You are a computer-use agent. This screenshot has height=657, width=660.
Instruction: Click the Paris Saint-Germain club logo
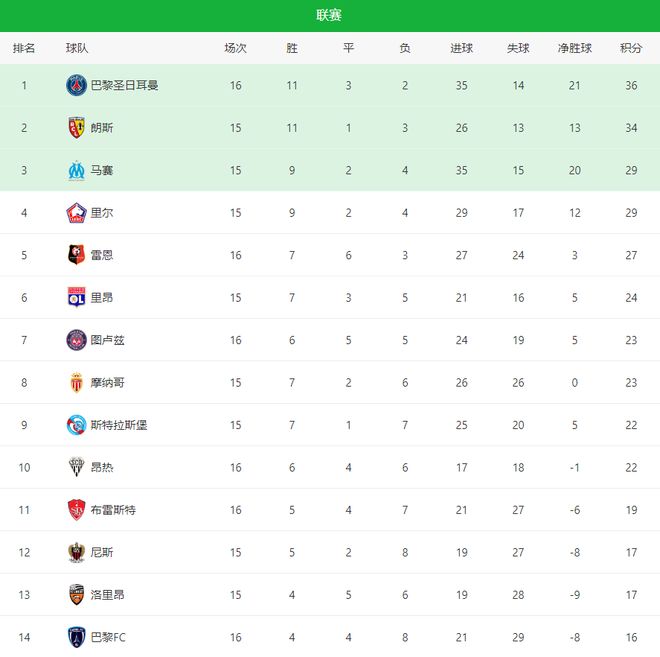click(x=77, y=85)
